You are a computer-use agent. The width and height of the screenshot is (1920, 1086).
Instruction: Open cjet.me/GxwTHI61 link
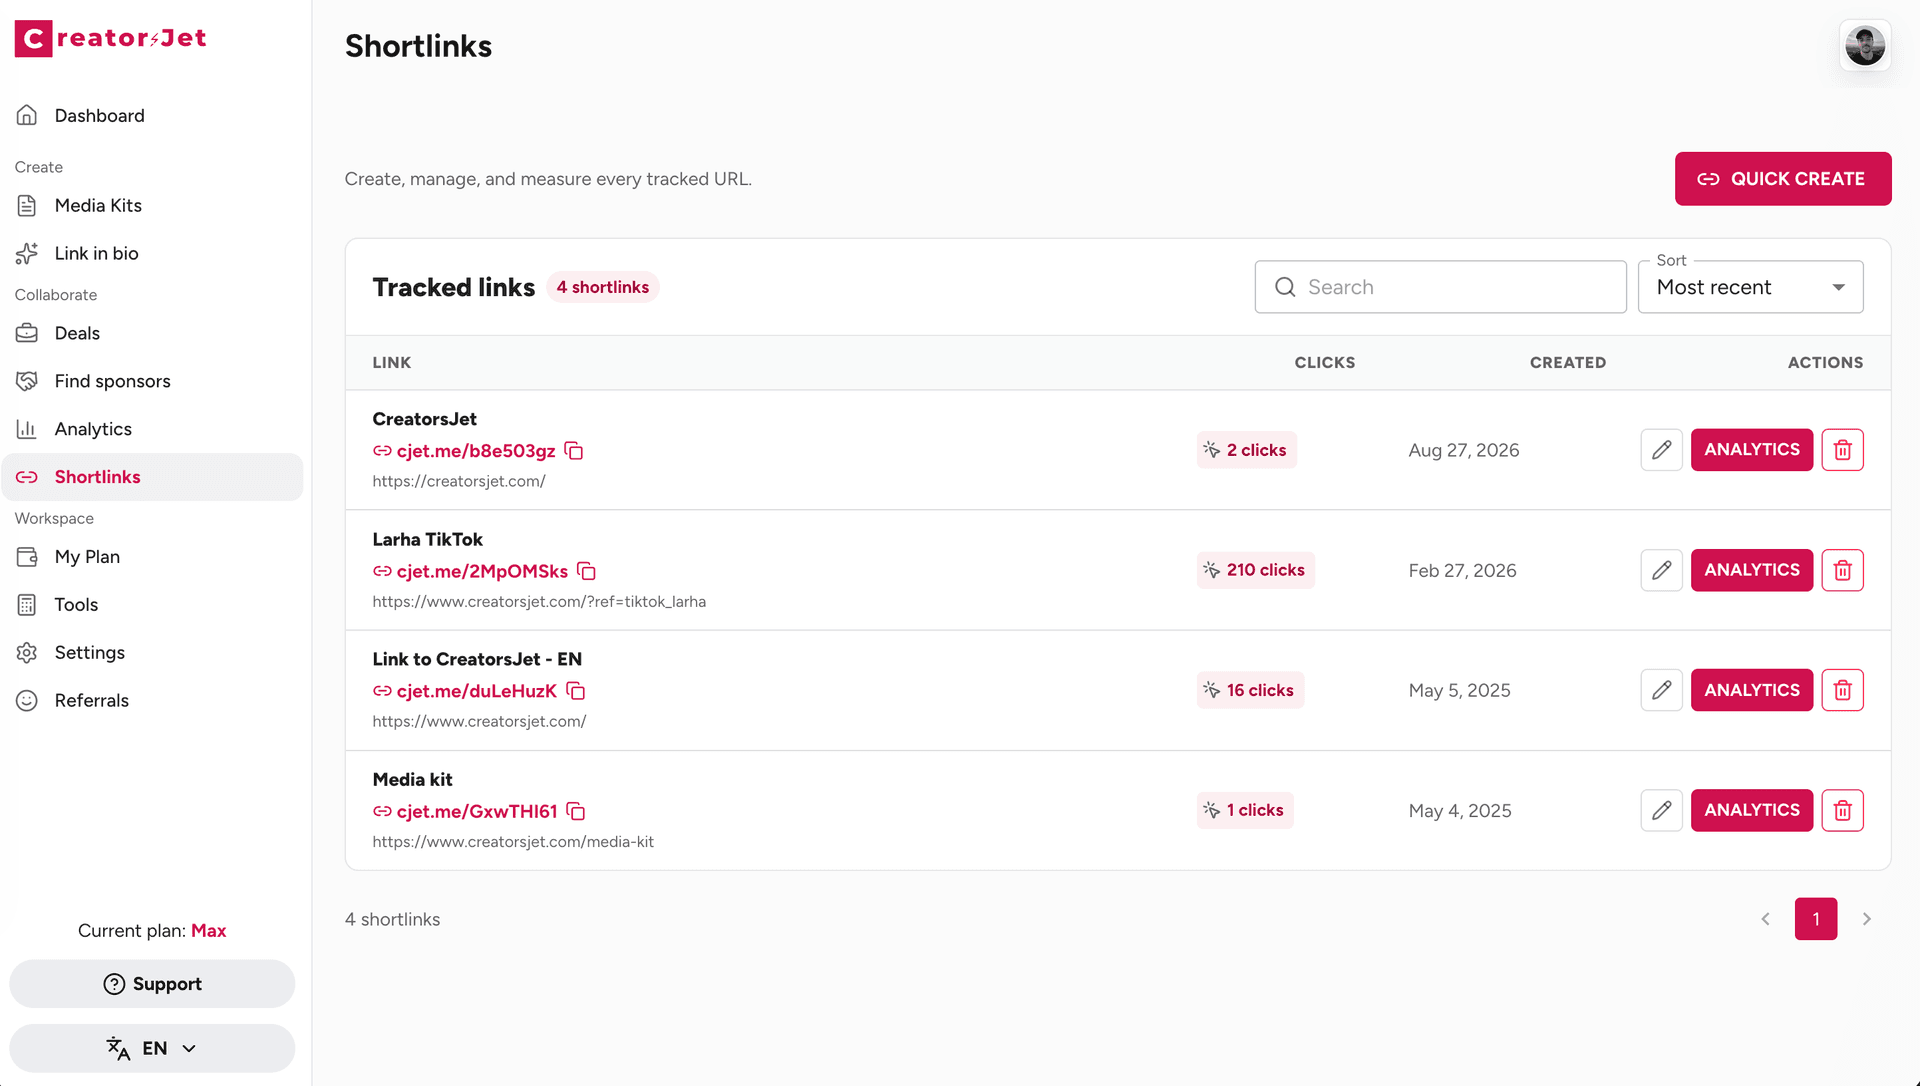pyautogui.click(x=476, y=811)
